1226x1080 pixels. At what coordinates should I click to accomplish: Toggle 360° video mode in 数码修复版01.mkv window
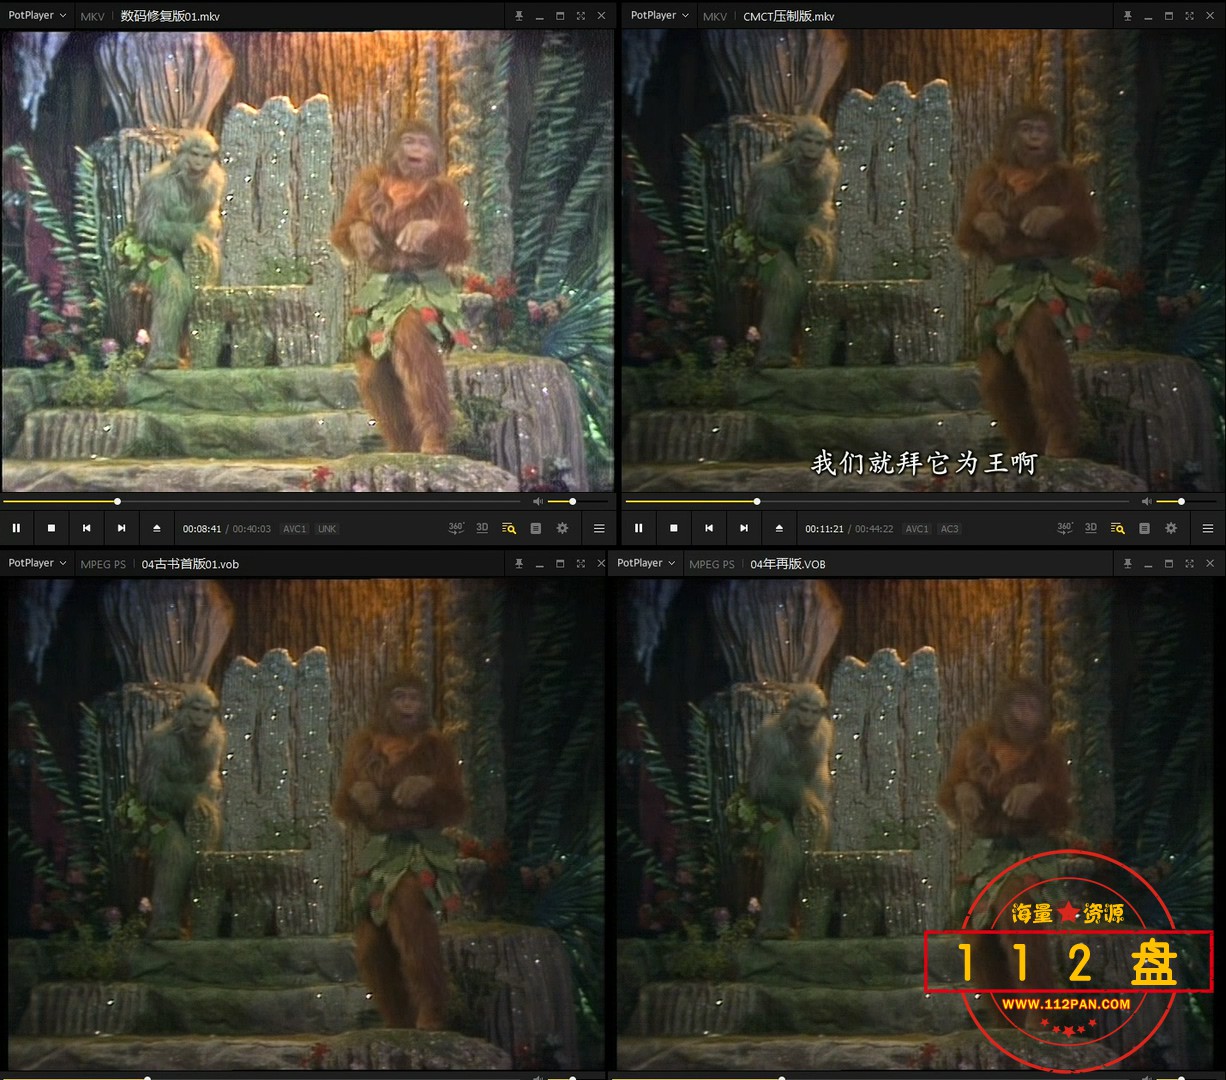pyautogui.click(x=456, y=528)
